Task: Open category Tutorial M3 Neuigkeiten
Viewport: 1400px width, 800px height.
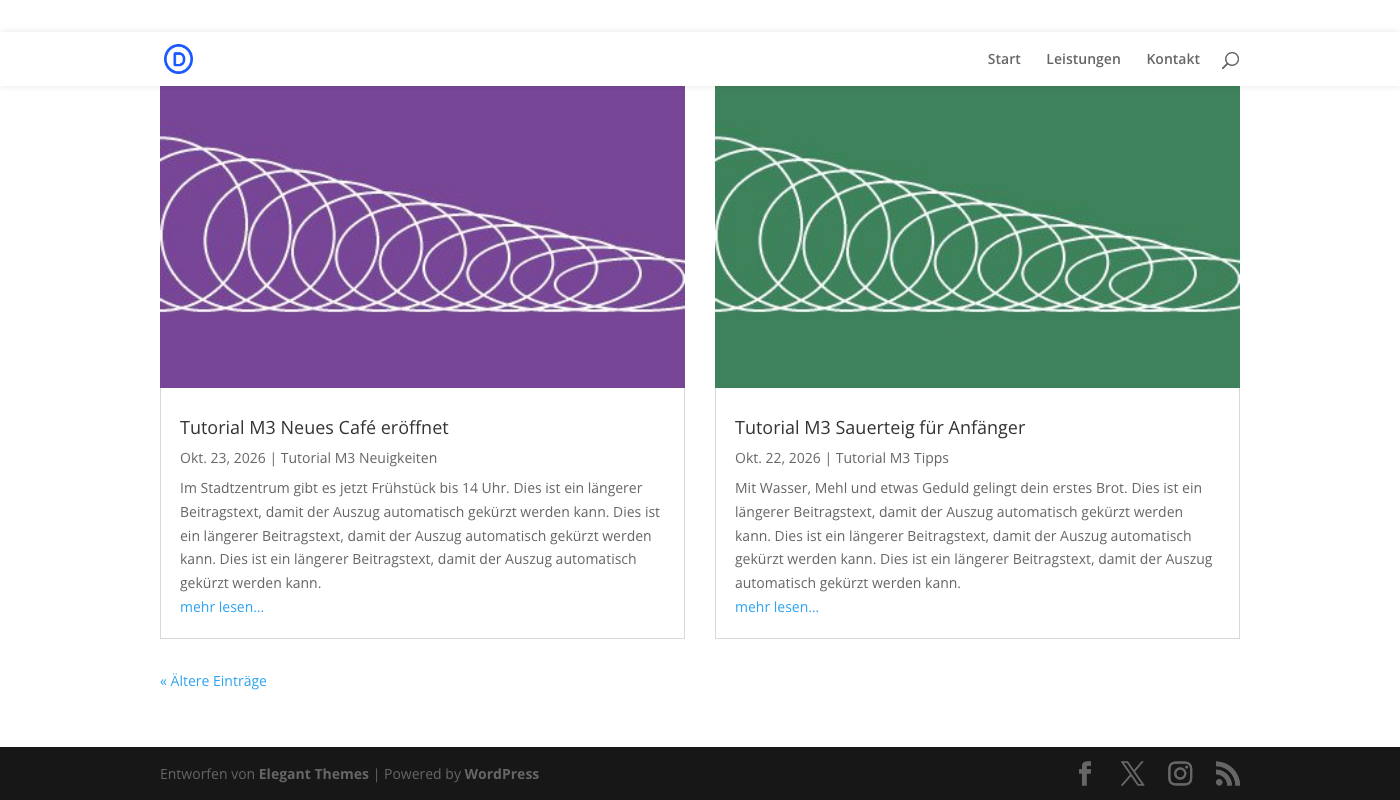Action: click(x=359, y=458)
